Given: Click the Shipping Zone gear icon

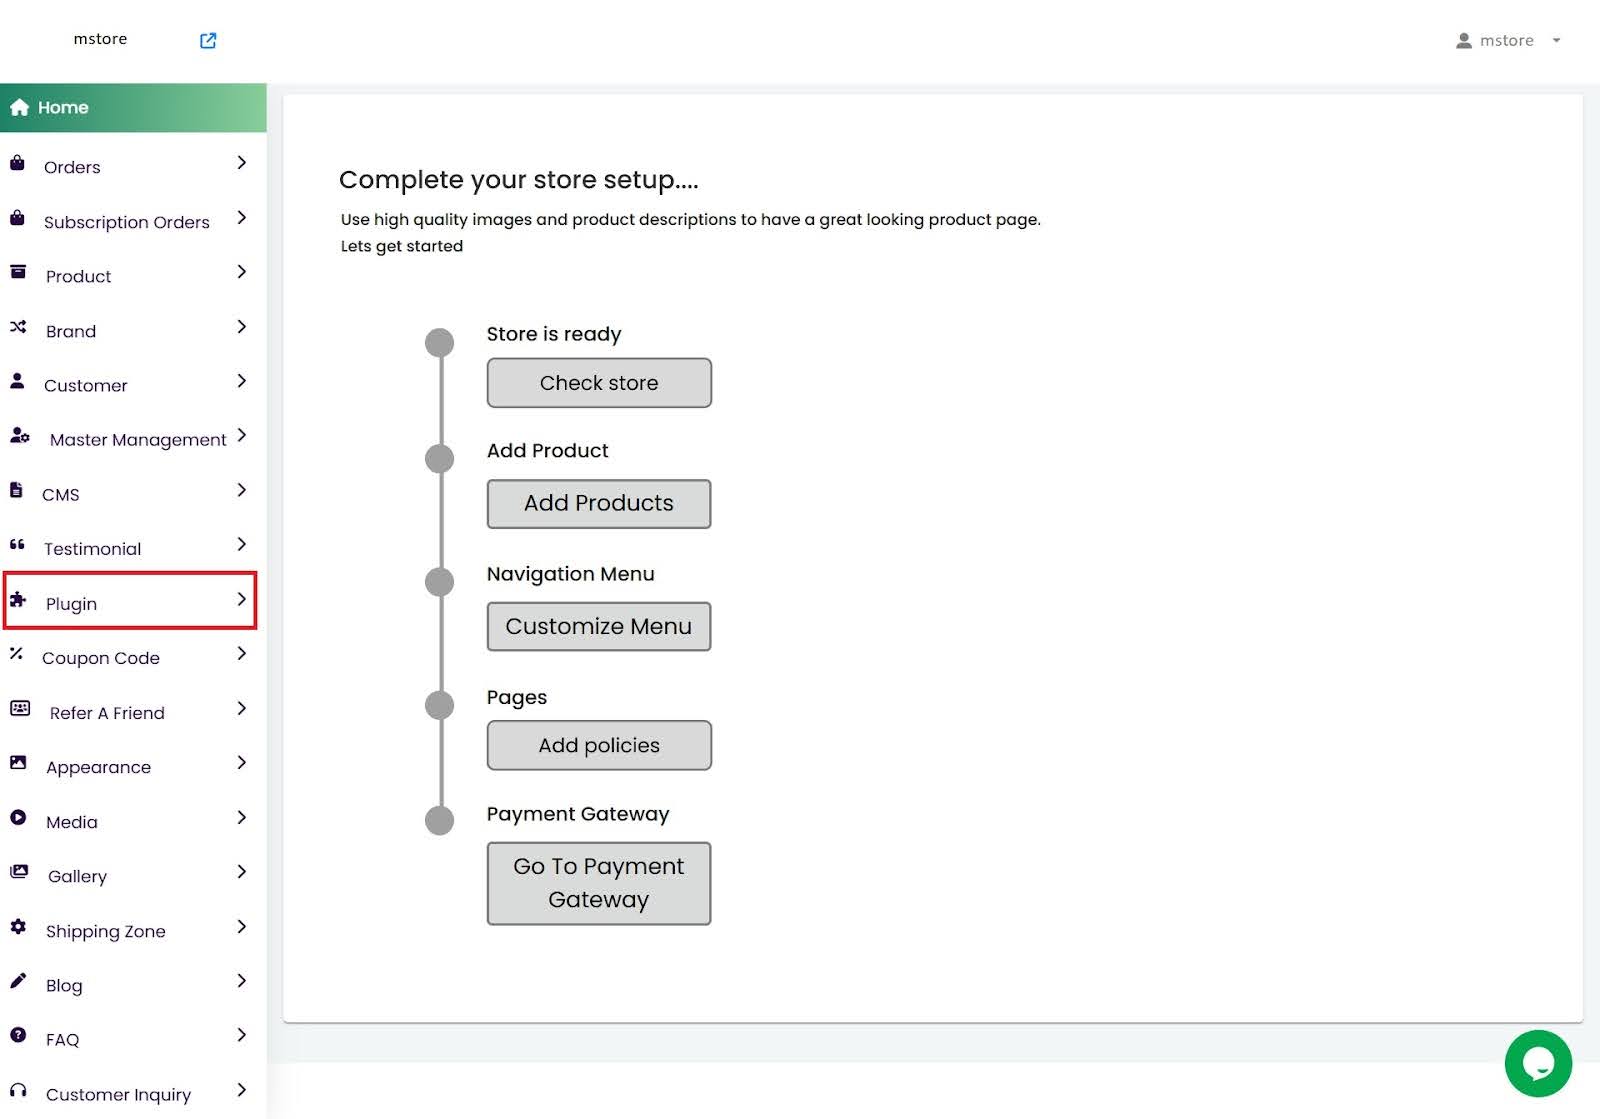Looking at the screenshot, I should 18,927.
